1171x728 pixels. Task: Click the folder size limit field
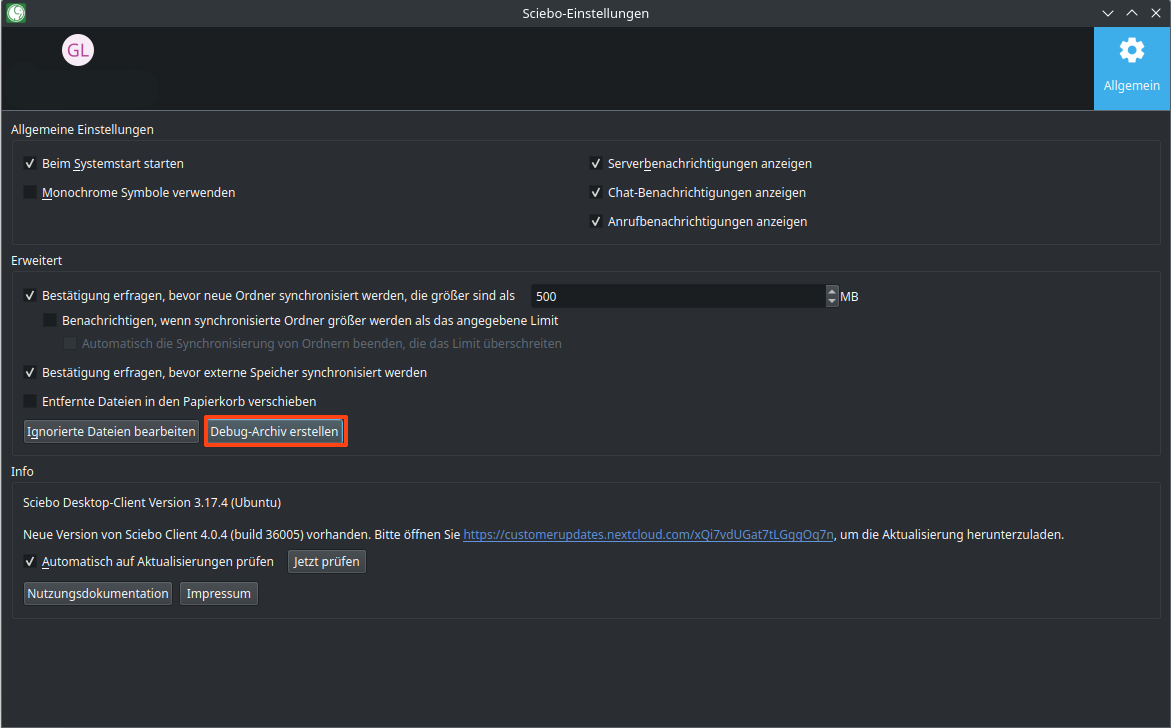[677, 296]
